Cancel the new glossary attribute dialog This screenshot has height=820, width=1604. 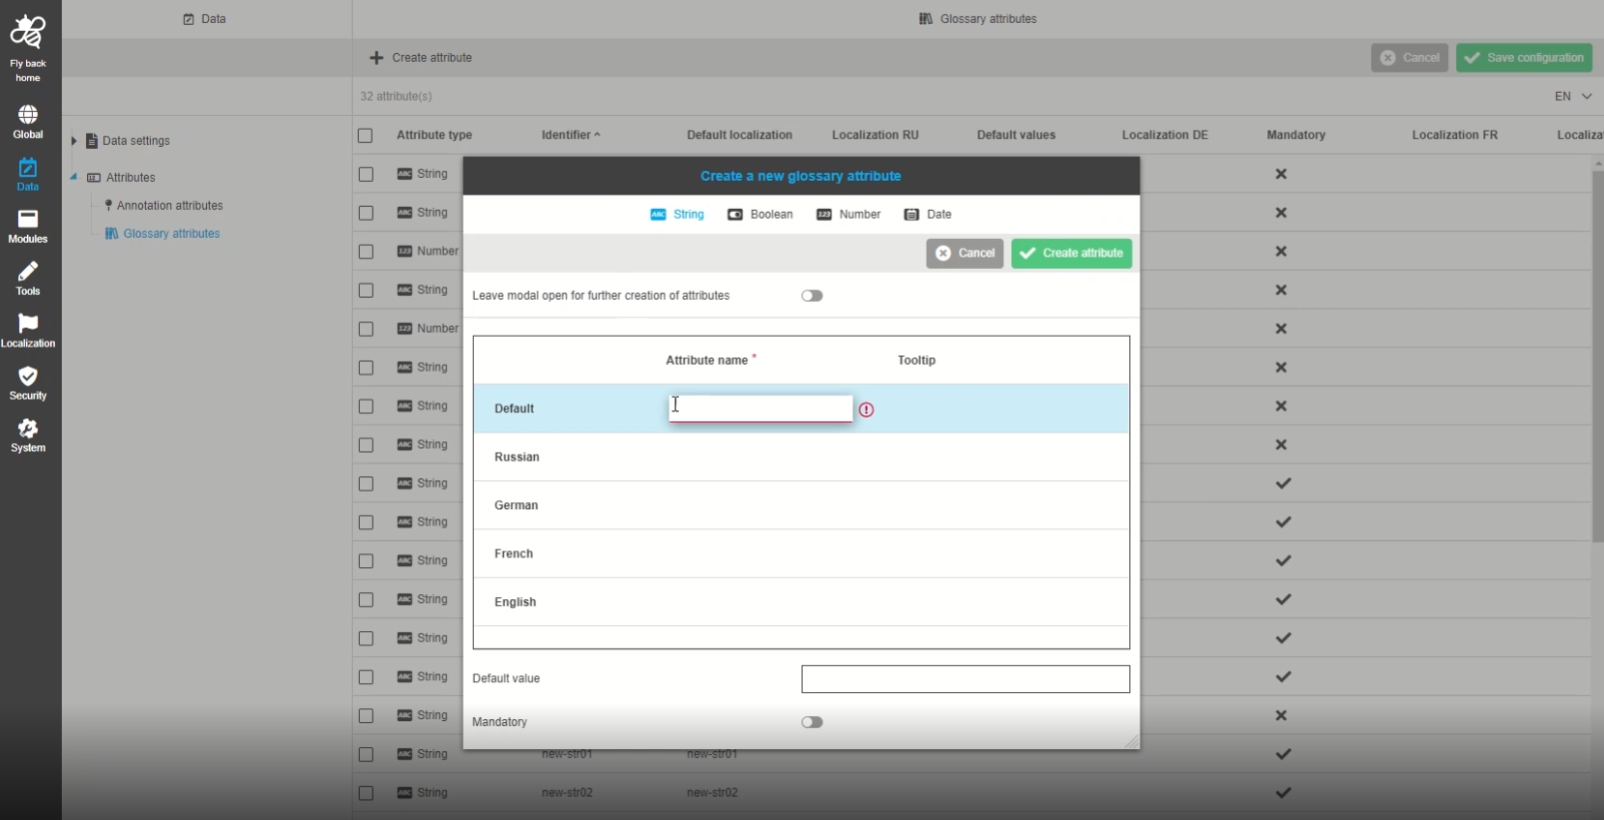pyautogui.click(x=965, y=253)
